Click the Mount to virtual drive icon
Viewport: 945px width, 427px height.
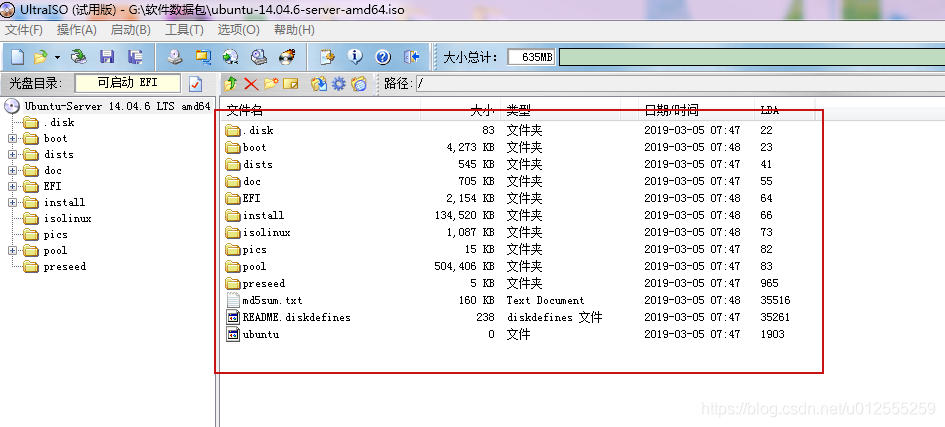(259, 57)
